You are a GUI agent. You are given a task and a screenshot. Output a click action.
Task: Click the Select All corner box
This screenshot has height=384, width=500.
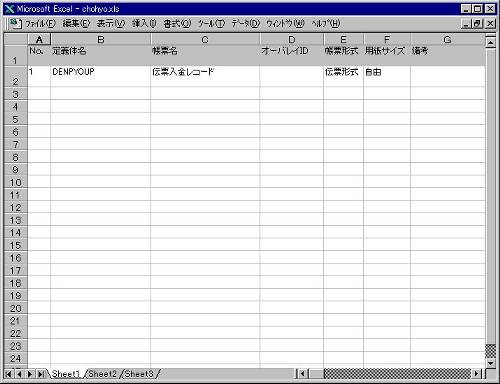click(16, 40)
